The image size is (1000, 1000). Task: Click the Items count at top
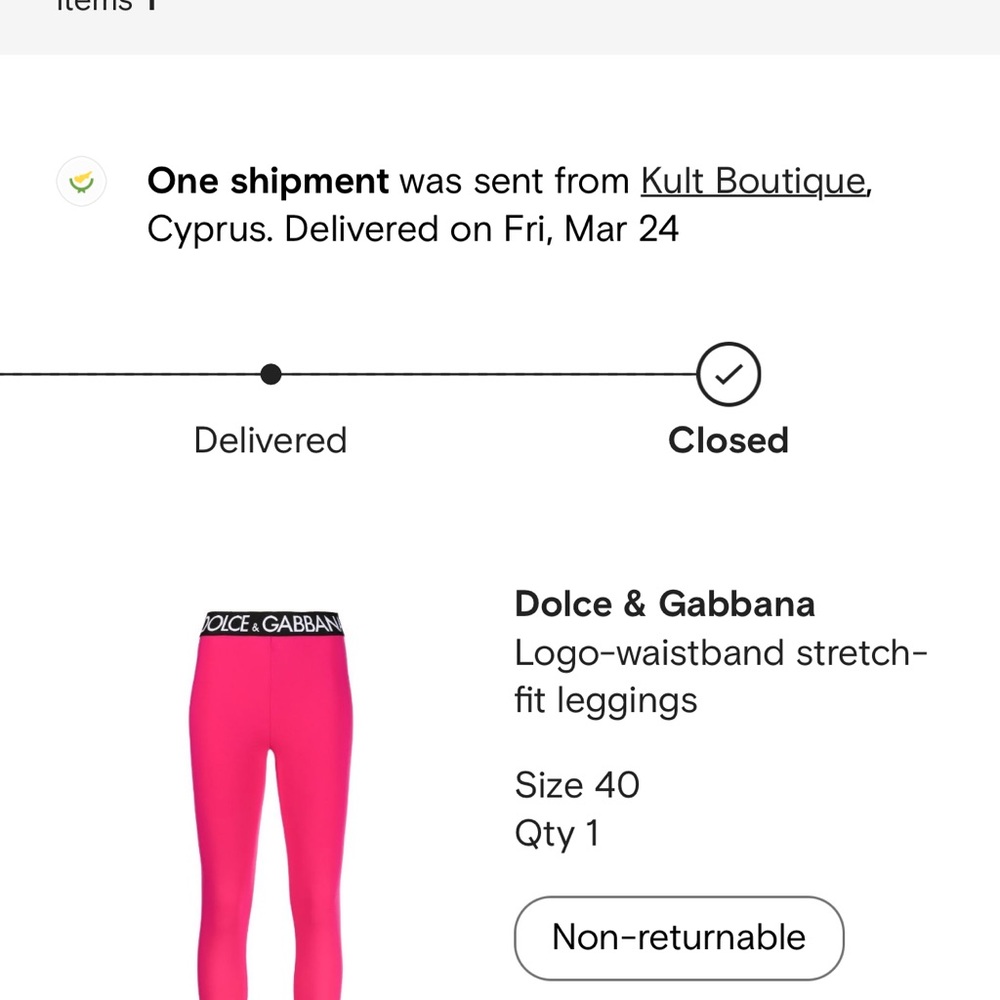(x=107, y=5)
